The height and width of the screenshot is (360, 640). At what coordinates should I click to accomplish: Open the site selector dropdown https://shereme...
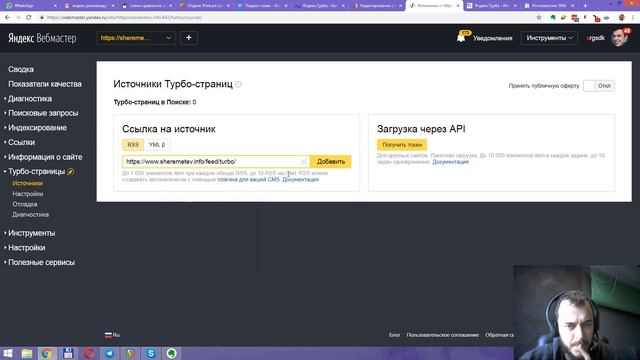(x=136, y=38)
